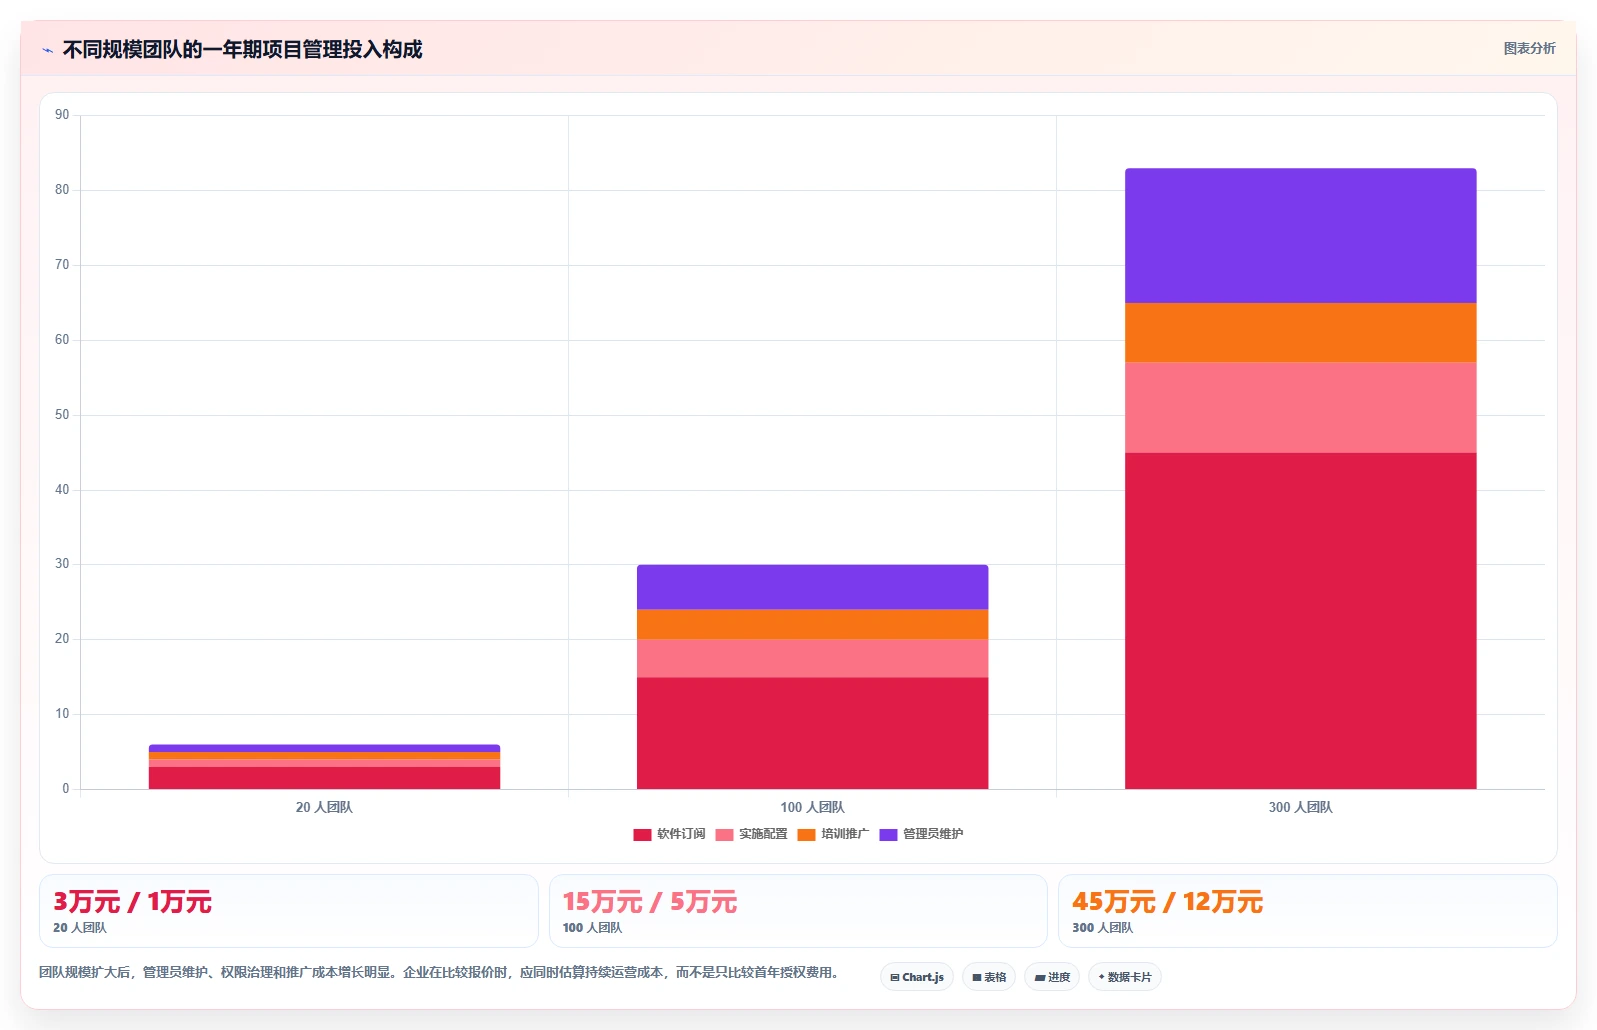This screenshot has width=1597, height=1030.
Task: Click the 3万元 / 1万元 data card
Action: pyautogui.click(x=289, y=911)
